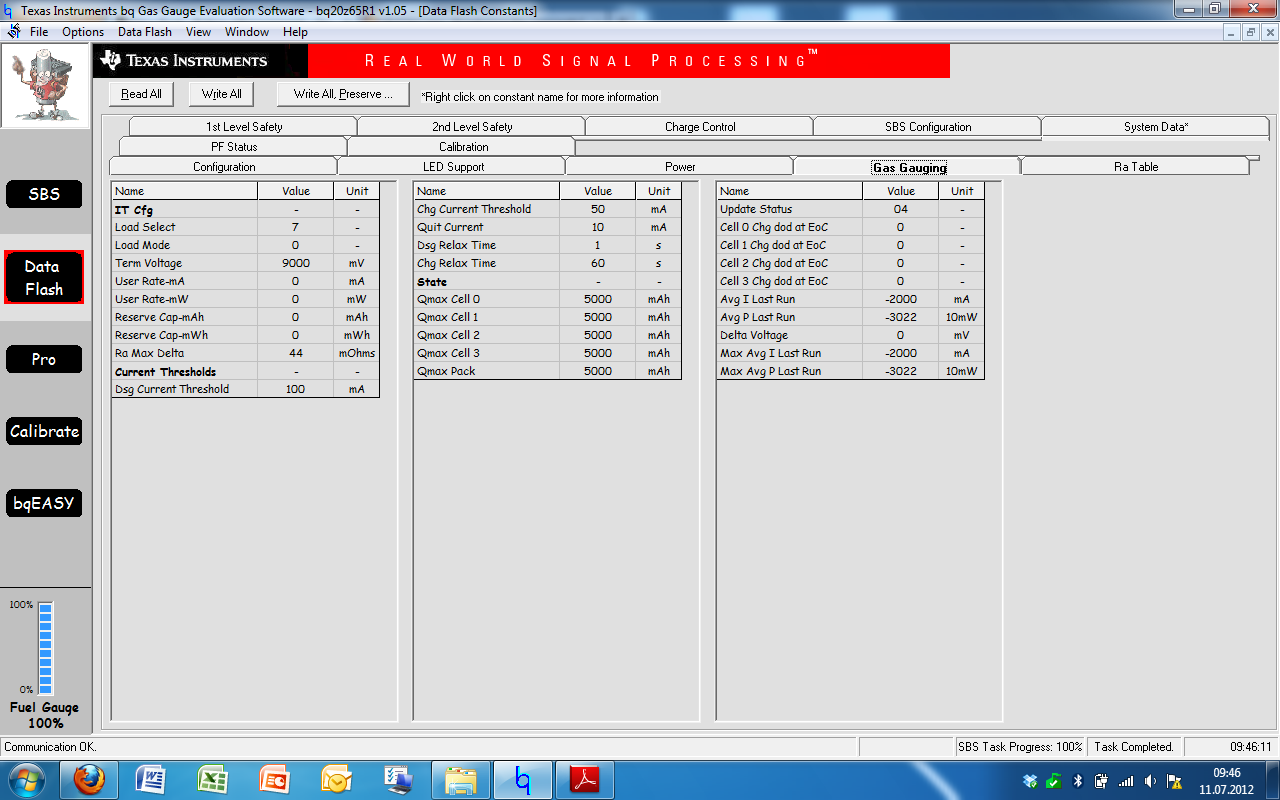Screen dimensions: 1280x800
Task: Switch to the SBS Configuration tab
Action: [x=928, y=127]
